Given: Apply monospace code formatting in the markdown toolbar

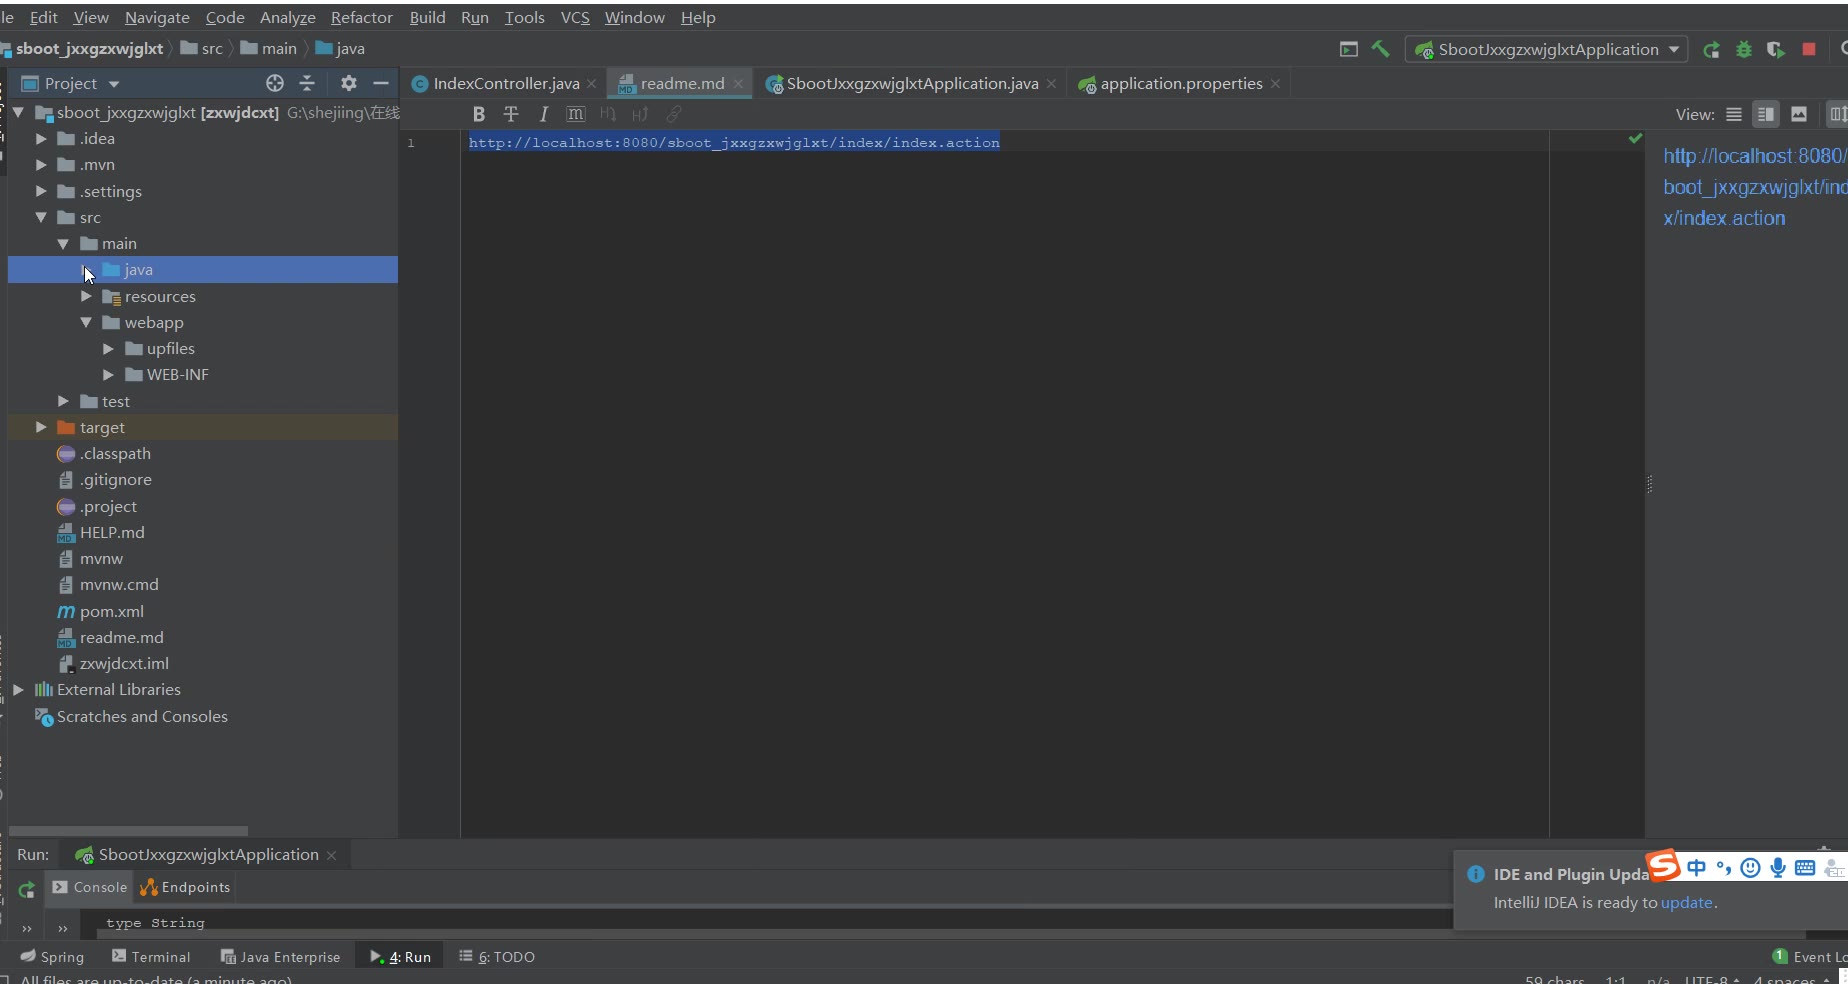Looking at the screenshot, I should 575,114.
